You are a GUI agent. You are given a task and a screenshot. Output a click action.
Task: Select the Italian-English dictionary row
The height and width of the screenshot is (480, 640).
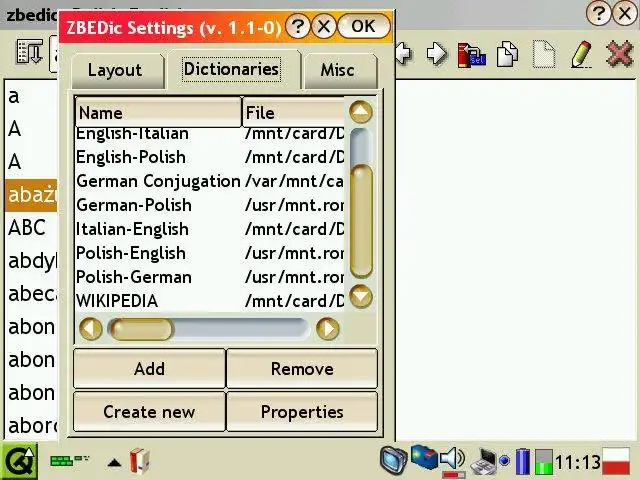tap(210, 229)
